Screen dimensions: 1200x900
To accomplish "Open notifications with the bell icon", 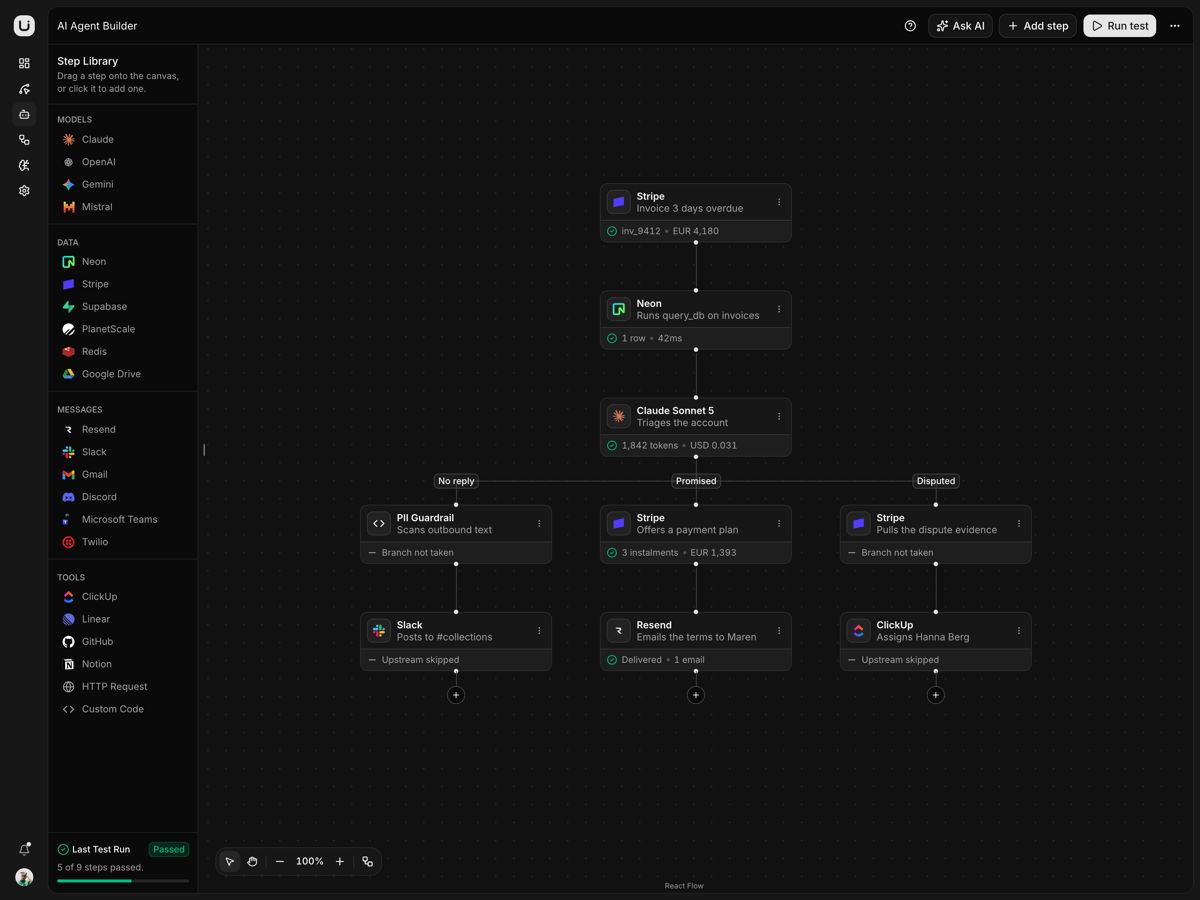I will click(24, 849).
